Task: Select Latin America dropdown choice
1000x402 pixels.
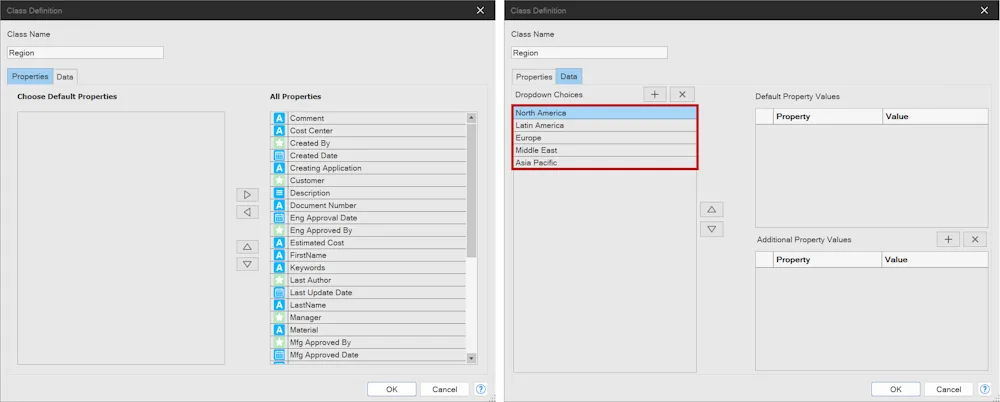Action: (x=605, y=126)
